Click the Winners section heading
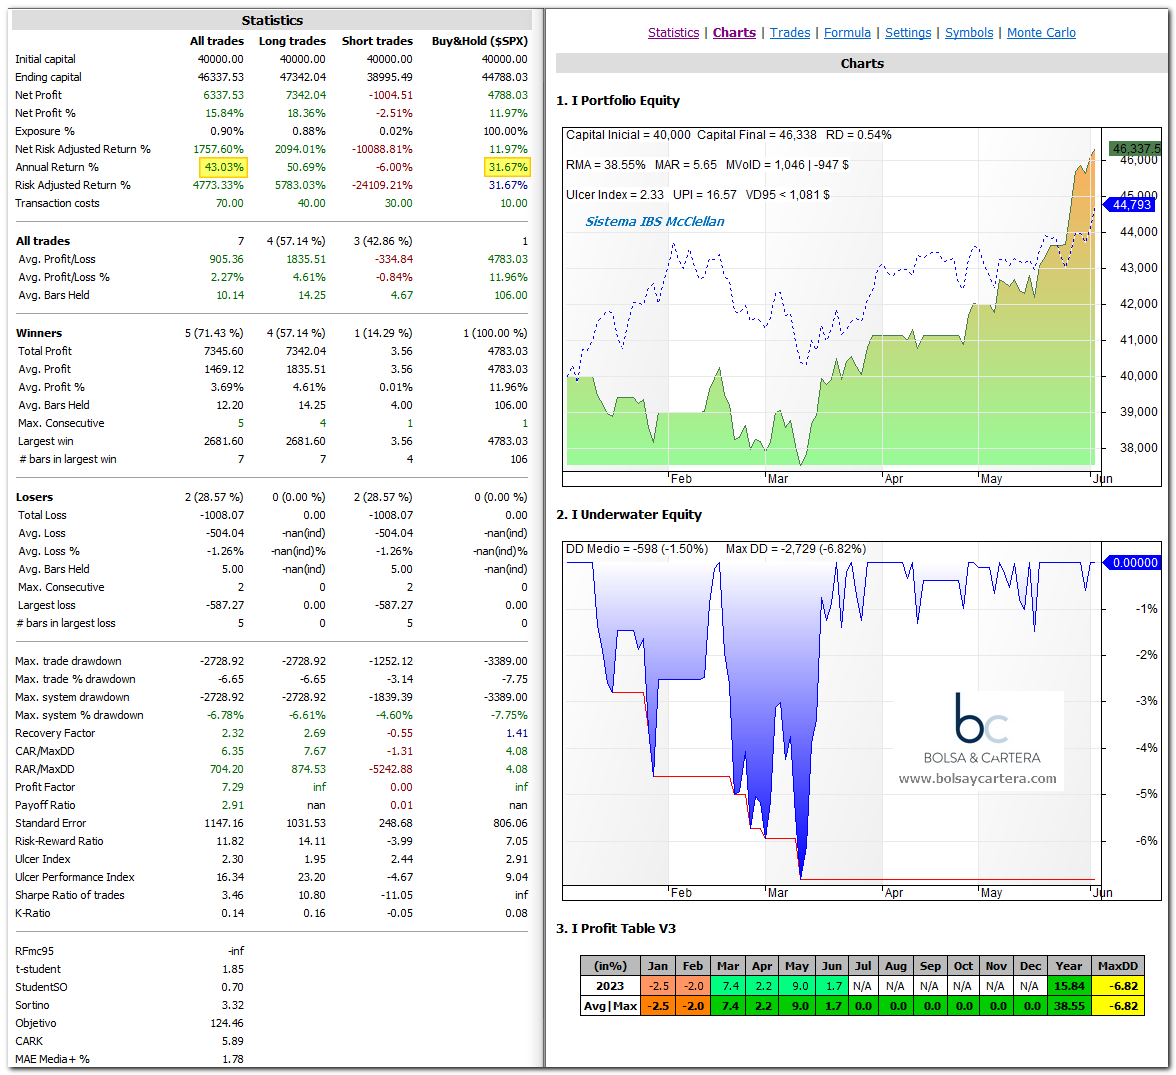The width and height of the screenshot is (1176, 1075). pos(39,333)
